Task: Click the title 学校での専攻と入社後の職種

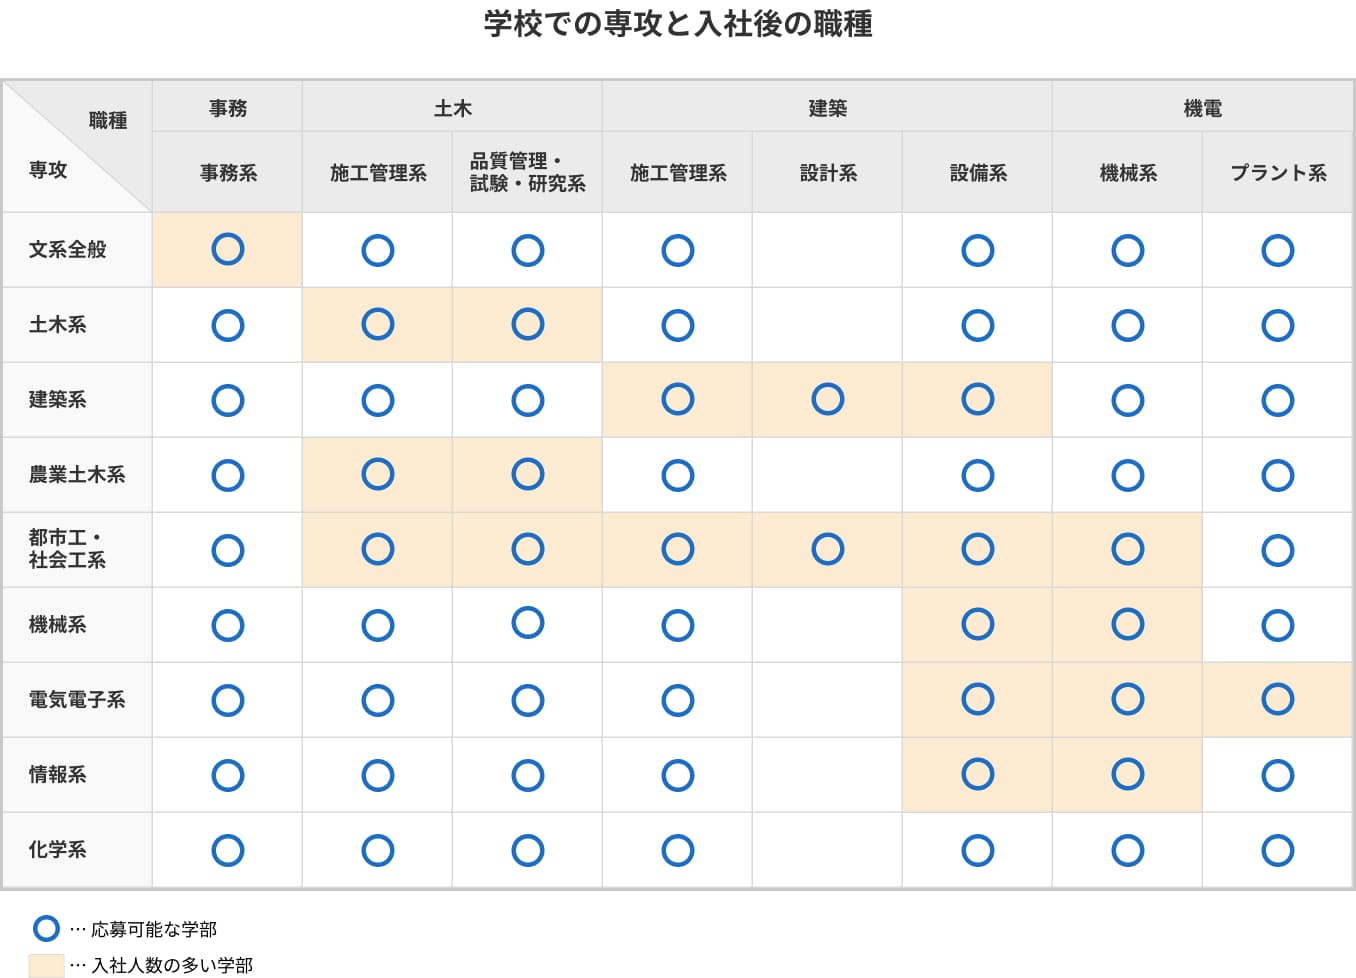Action: pos(678,24)
